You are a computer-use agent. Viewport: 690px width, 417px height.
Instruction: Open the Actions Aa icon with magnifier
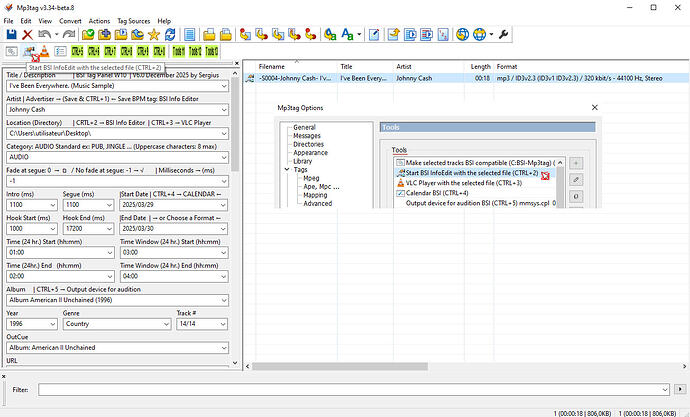tap(330, 34)
